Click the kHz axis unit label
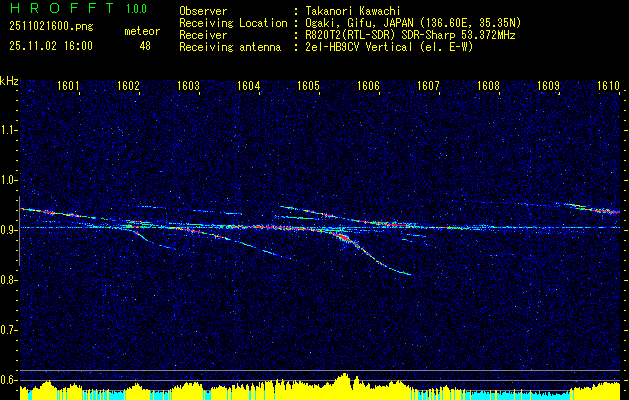 click(9, 81)
